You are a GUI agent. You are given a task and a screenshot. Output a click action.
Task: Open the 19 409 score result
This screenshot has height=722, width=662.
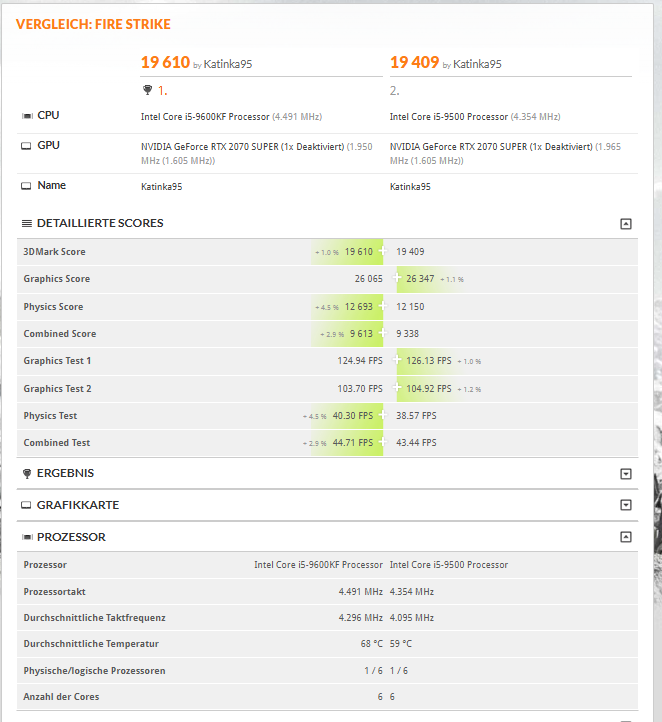[x=414, y=62]
